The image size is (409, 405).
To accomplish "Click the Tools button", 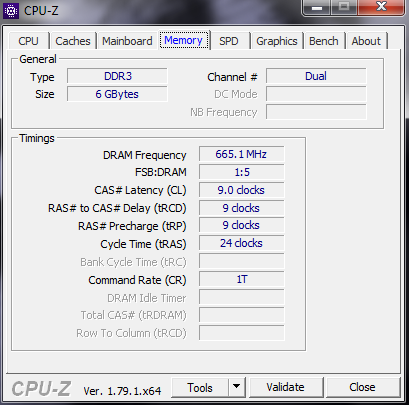I will pos(200,387).
